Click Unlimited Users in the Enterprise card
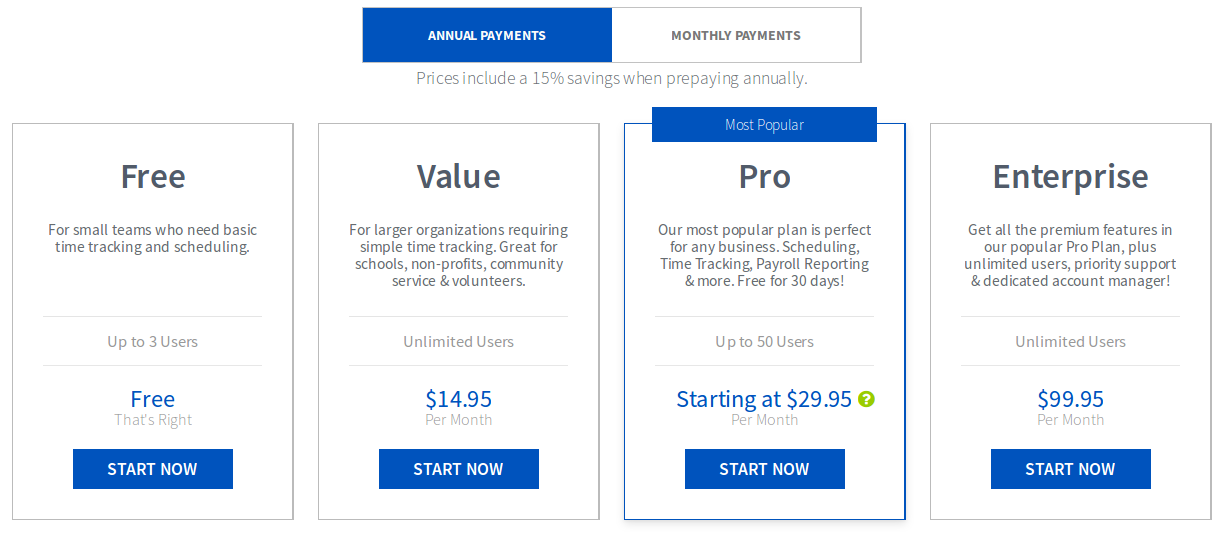This screenshot has height=535, width=1226. (x=1070, y=342)
